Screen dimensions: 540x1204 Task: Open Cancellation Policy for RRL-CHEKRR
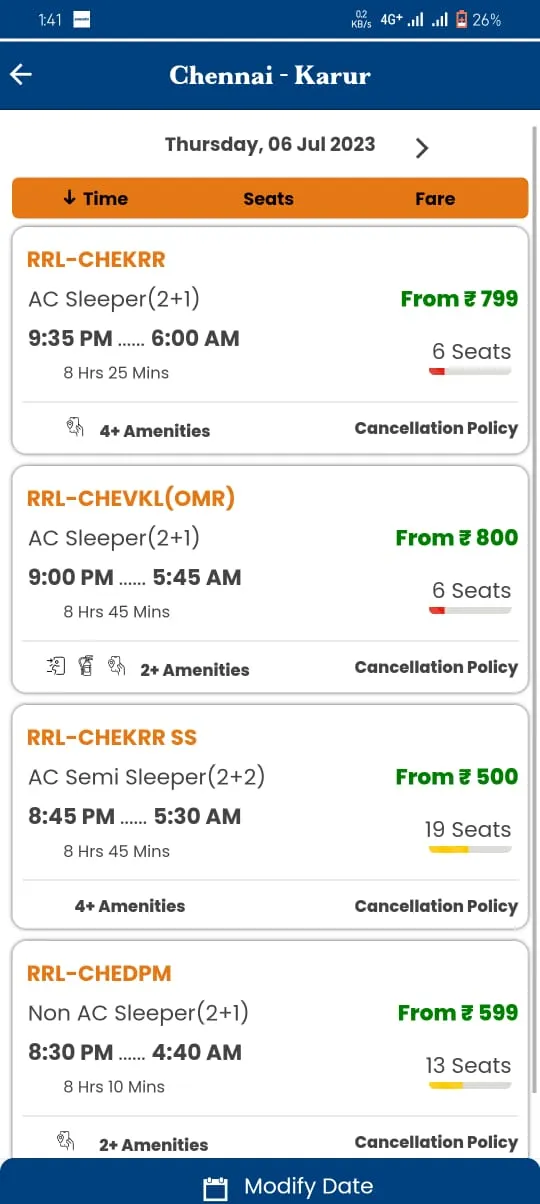436,428
